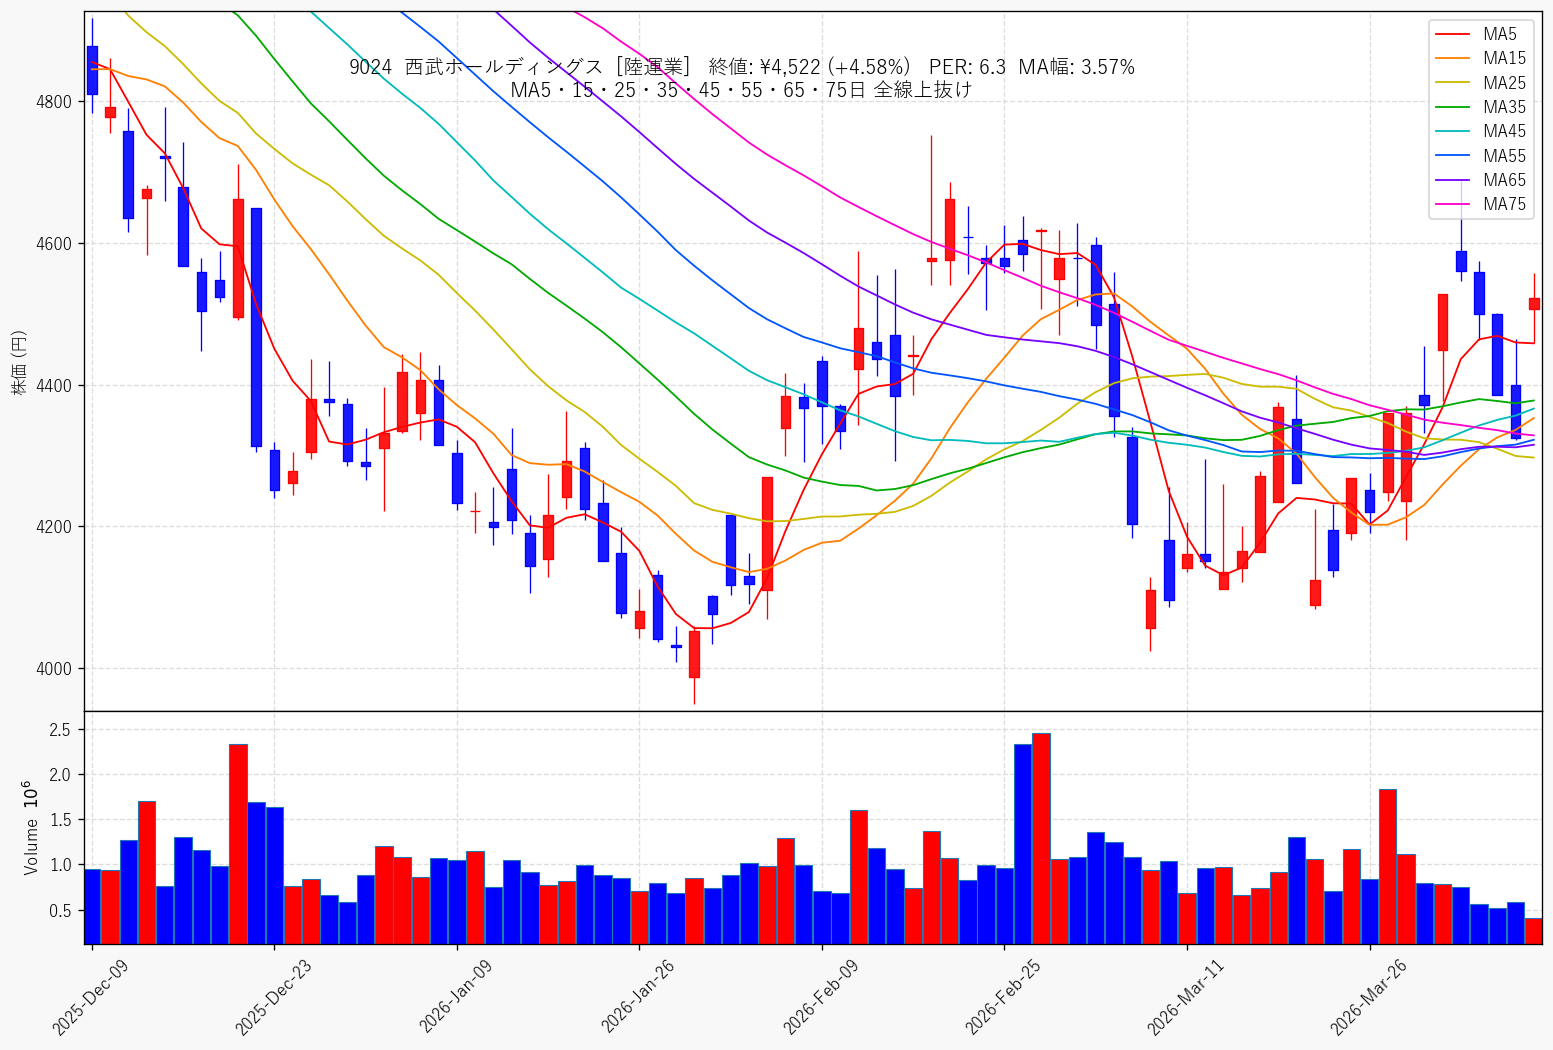Viewport: 1553px width, 1050px height.
Task: Click the "株価 (円)" y-axis label
Action: 18,362
